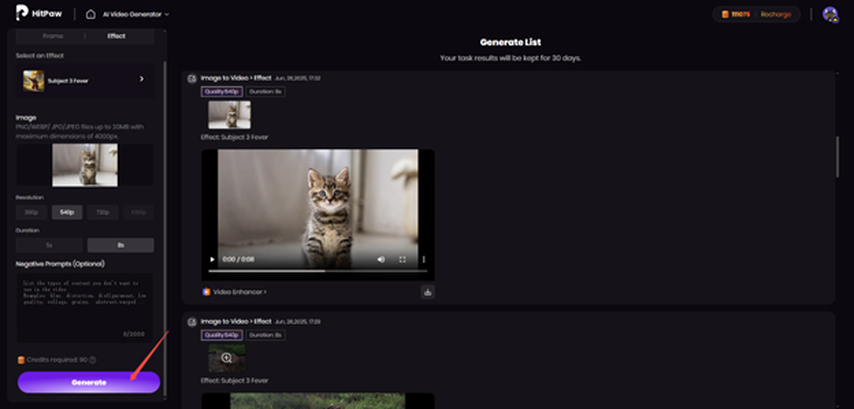Open kitten video more options menu
This screenshot has height=409, width=854.
tap(423, 260)
